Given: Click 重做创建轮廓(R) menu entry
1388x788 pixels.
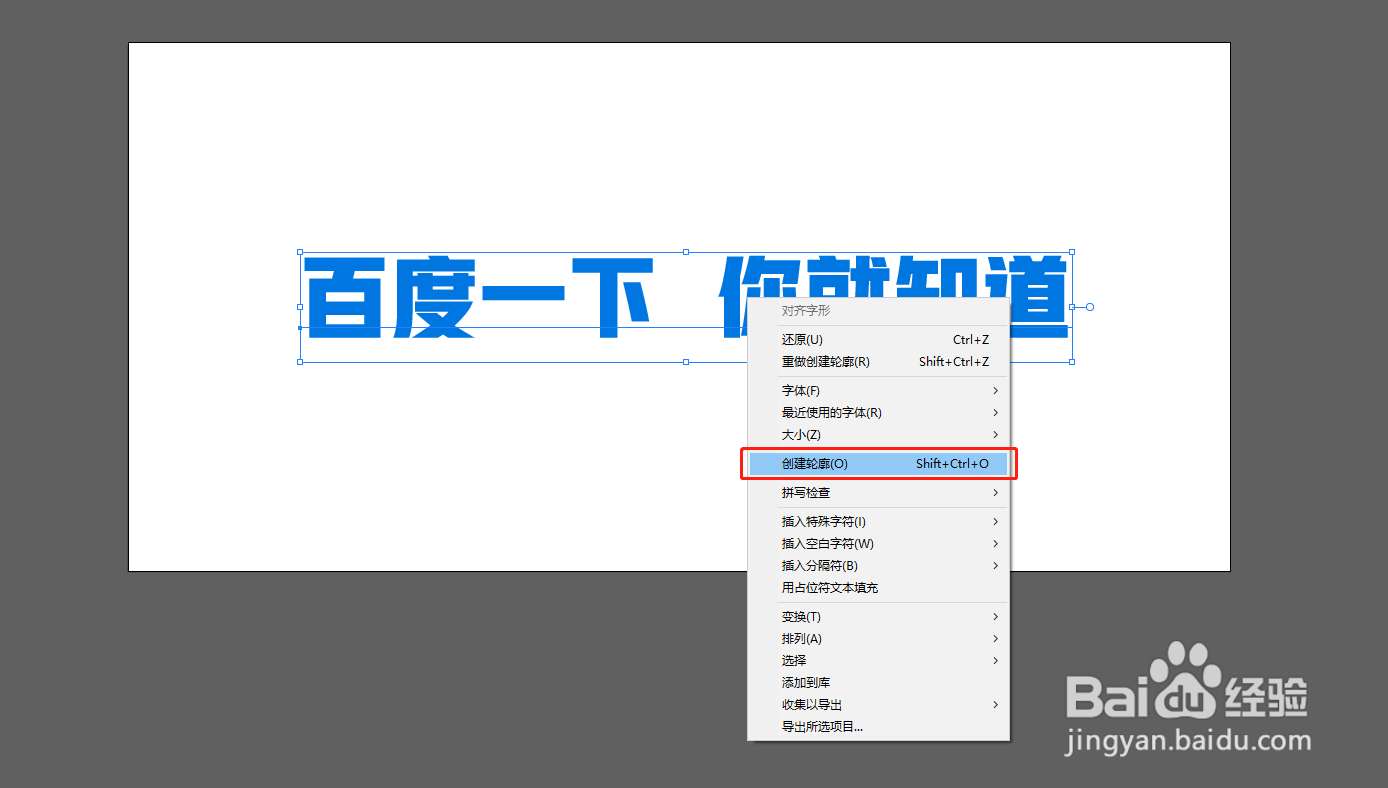Looking at the screenshot, I should (879, 362).
